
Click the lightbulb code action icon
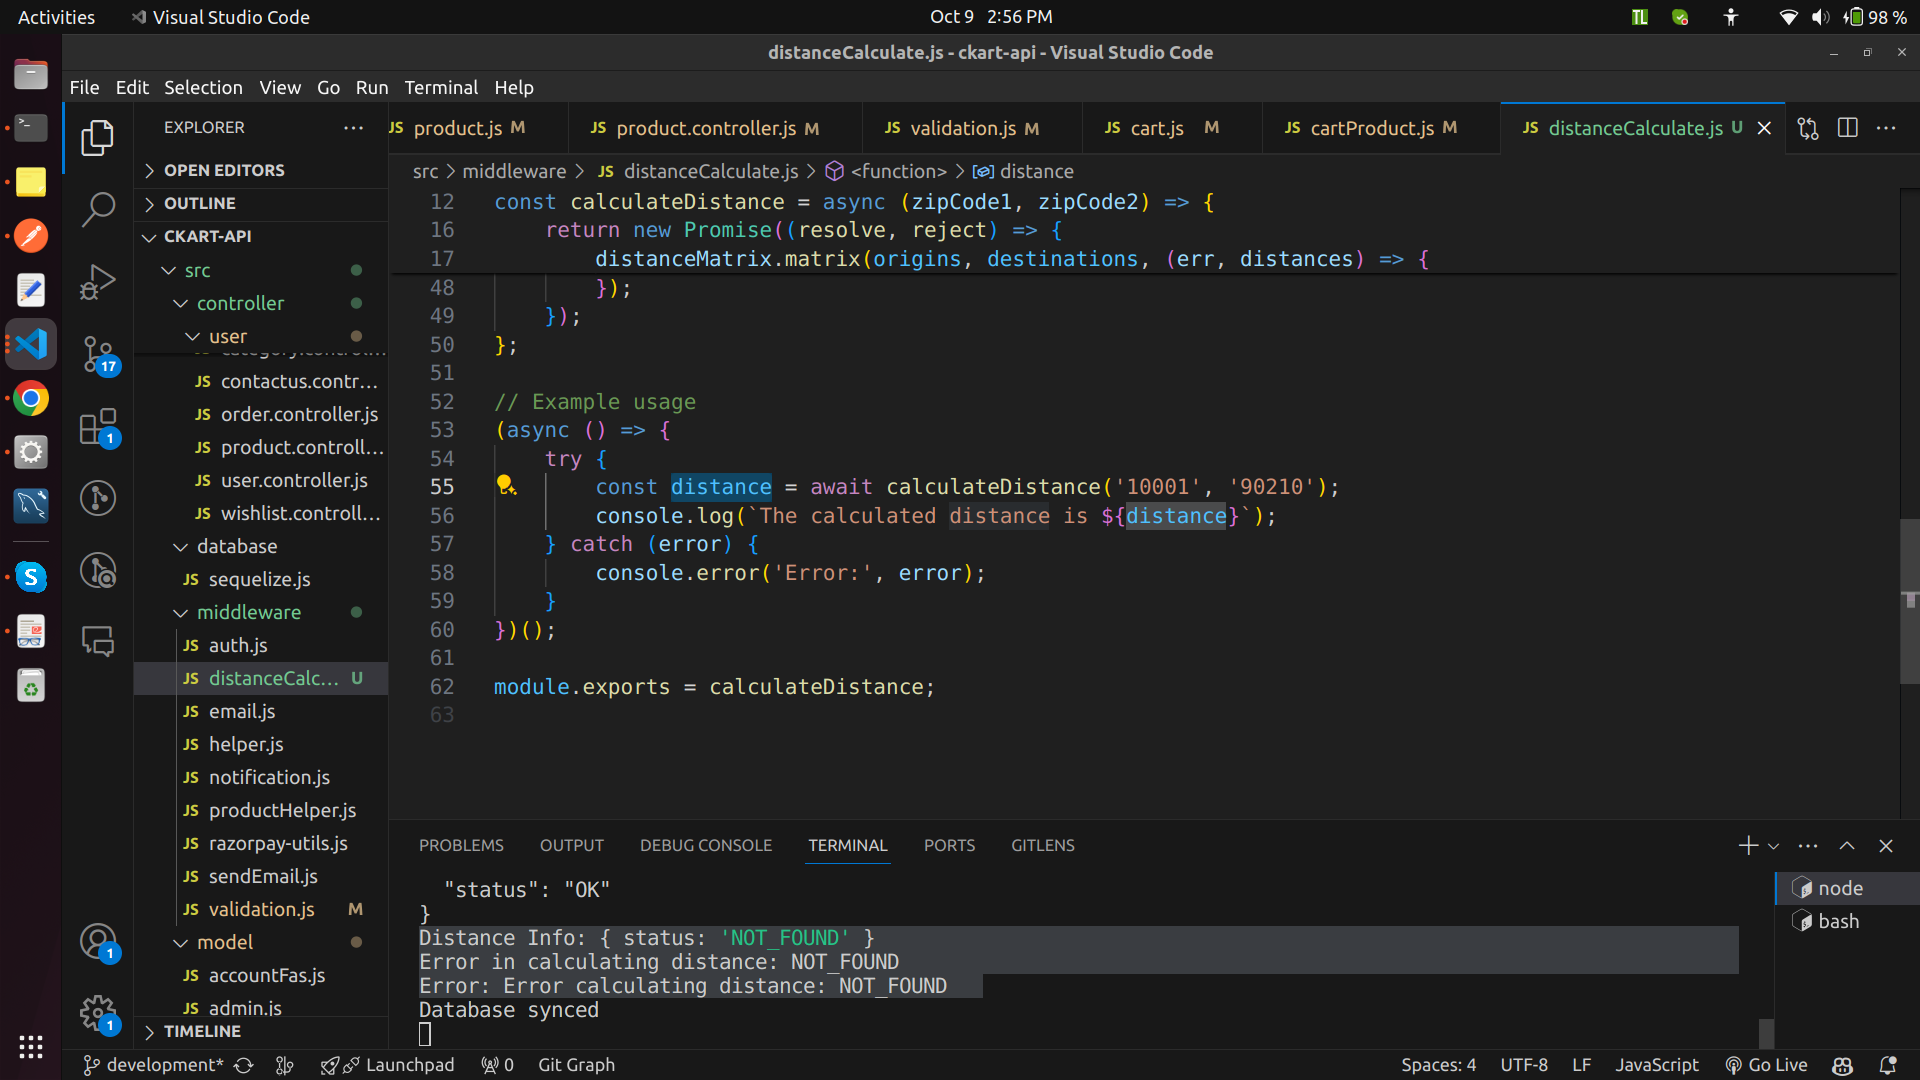(x=506, y=486)
